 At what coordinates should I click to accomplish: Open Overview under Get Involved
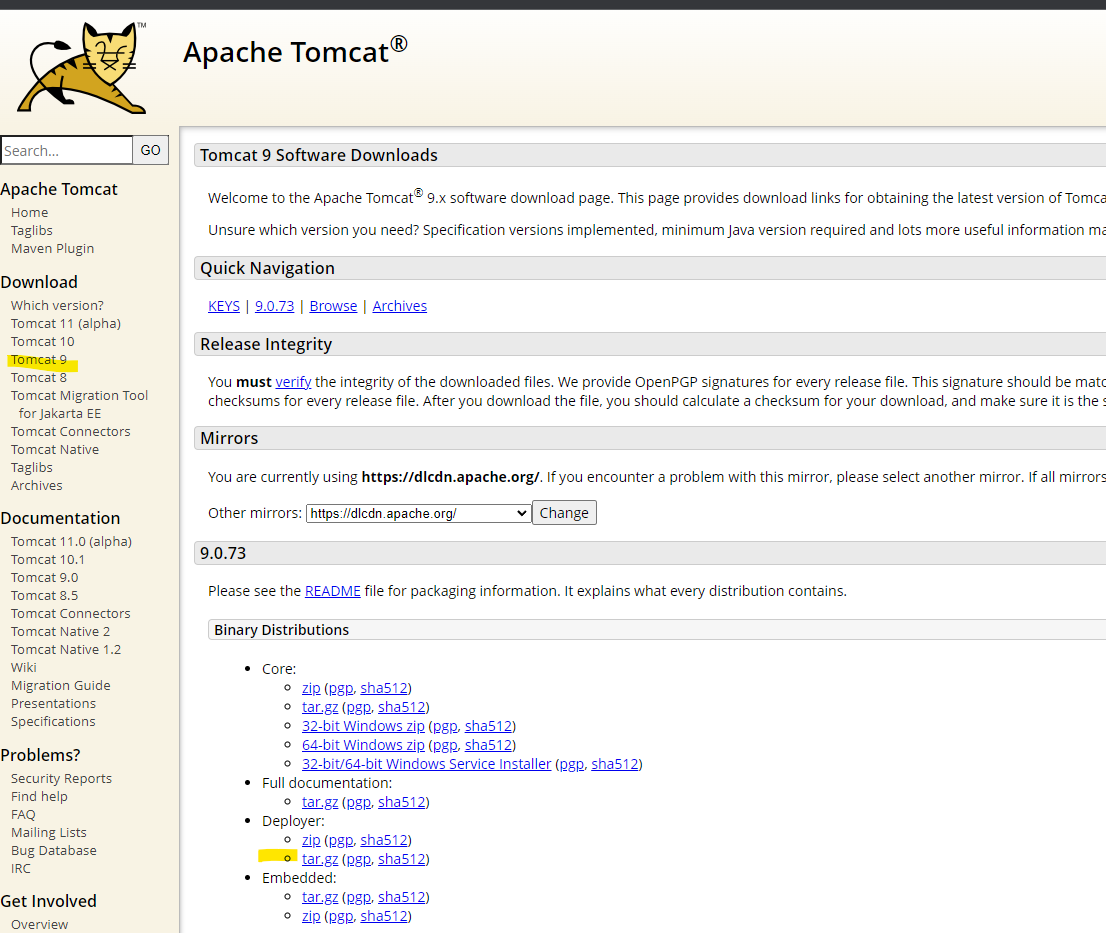tap(40, 925)
